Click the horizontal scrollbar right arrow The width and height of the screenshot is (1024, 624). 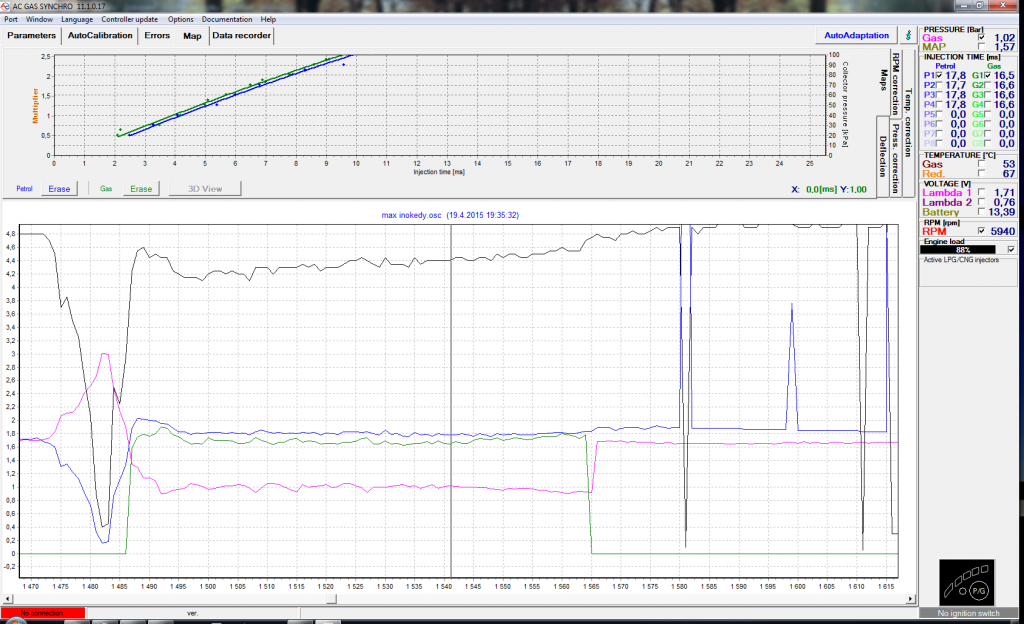[x=910, y=599]
